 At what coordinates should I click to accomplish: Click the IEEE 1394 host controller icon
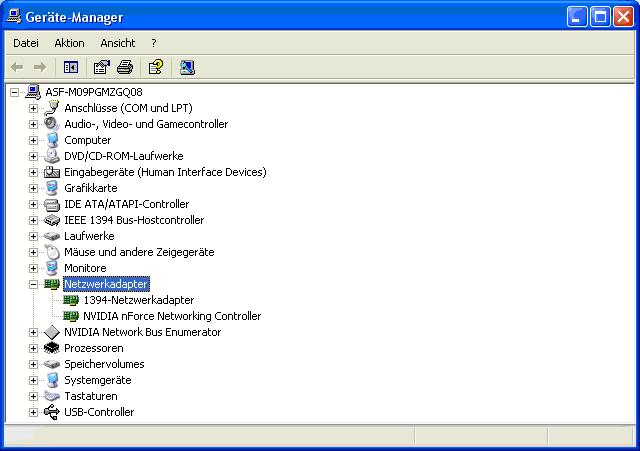52,220
